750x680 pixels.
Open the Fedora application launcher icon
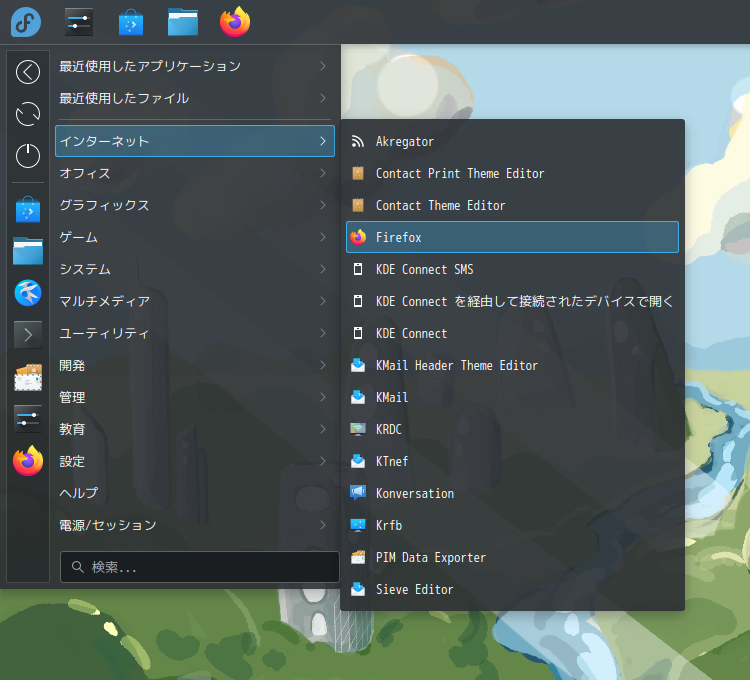26,22
